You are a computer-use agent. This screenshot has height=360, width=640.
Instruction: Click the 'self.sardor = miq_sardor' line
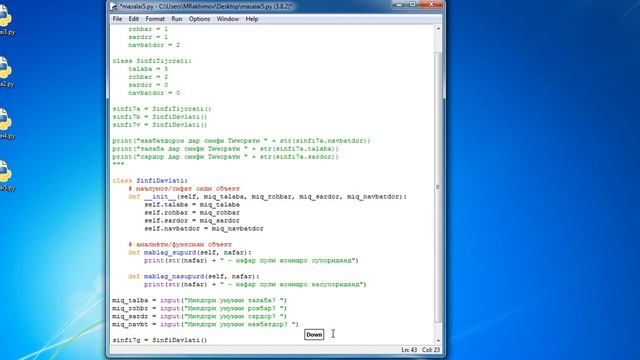192,220
